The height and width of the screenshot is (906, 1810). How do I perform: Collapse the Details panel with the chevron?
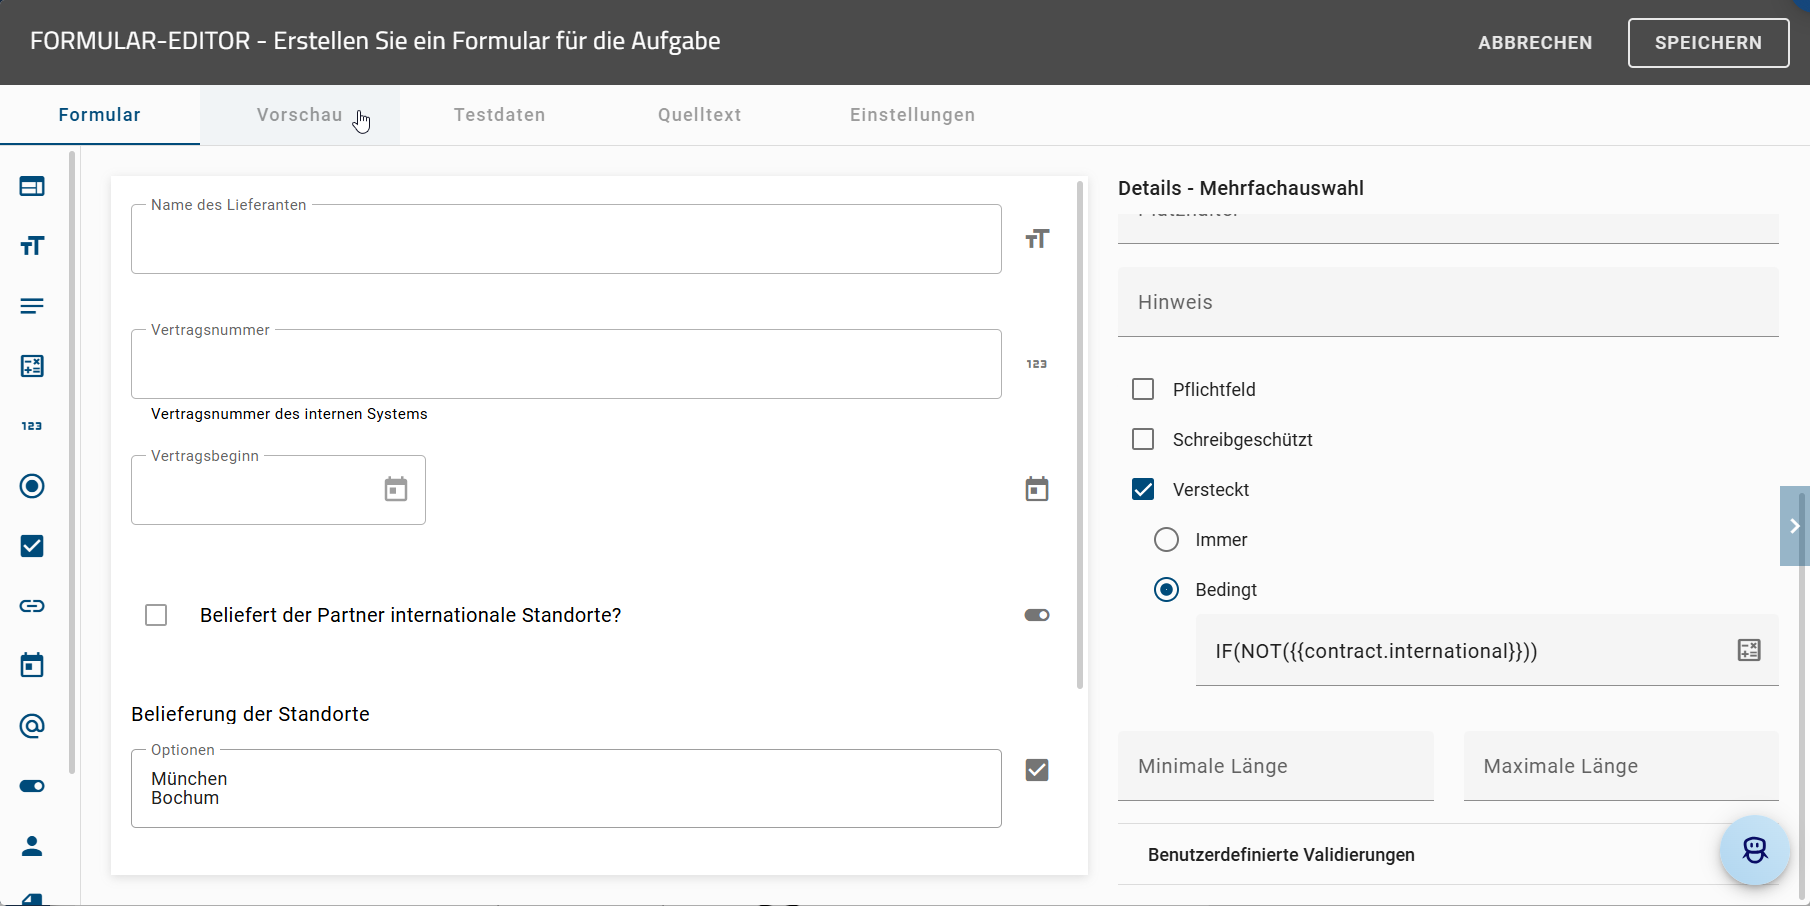1793,526
